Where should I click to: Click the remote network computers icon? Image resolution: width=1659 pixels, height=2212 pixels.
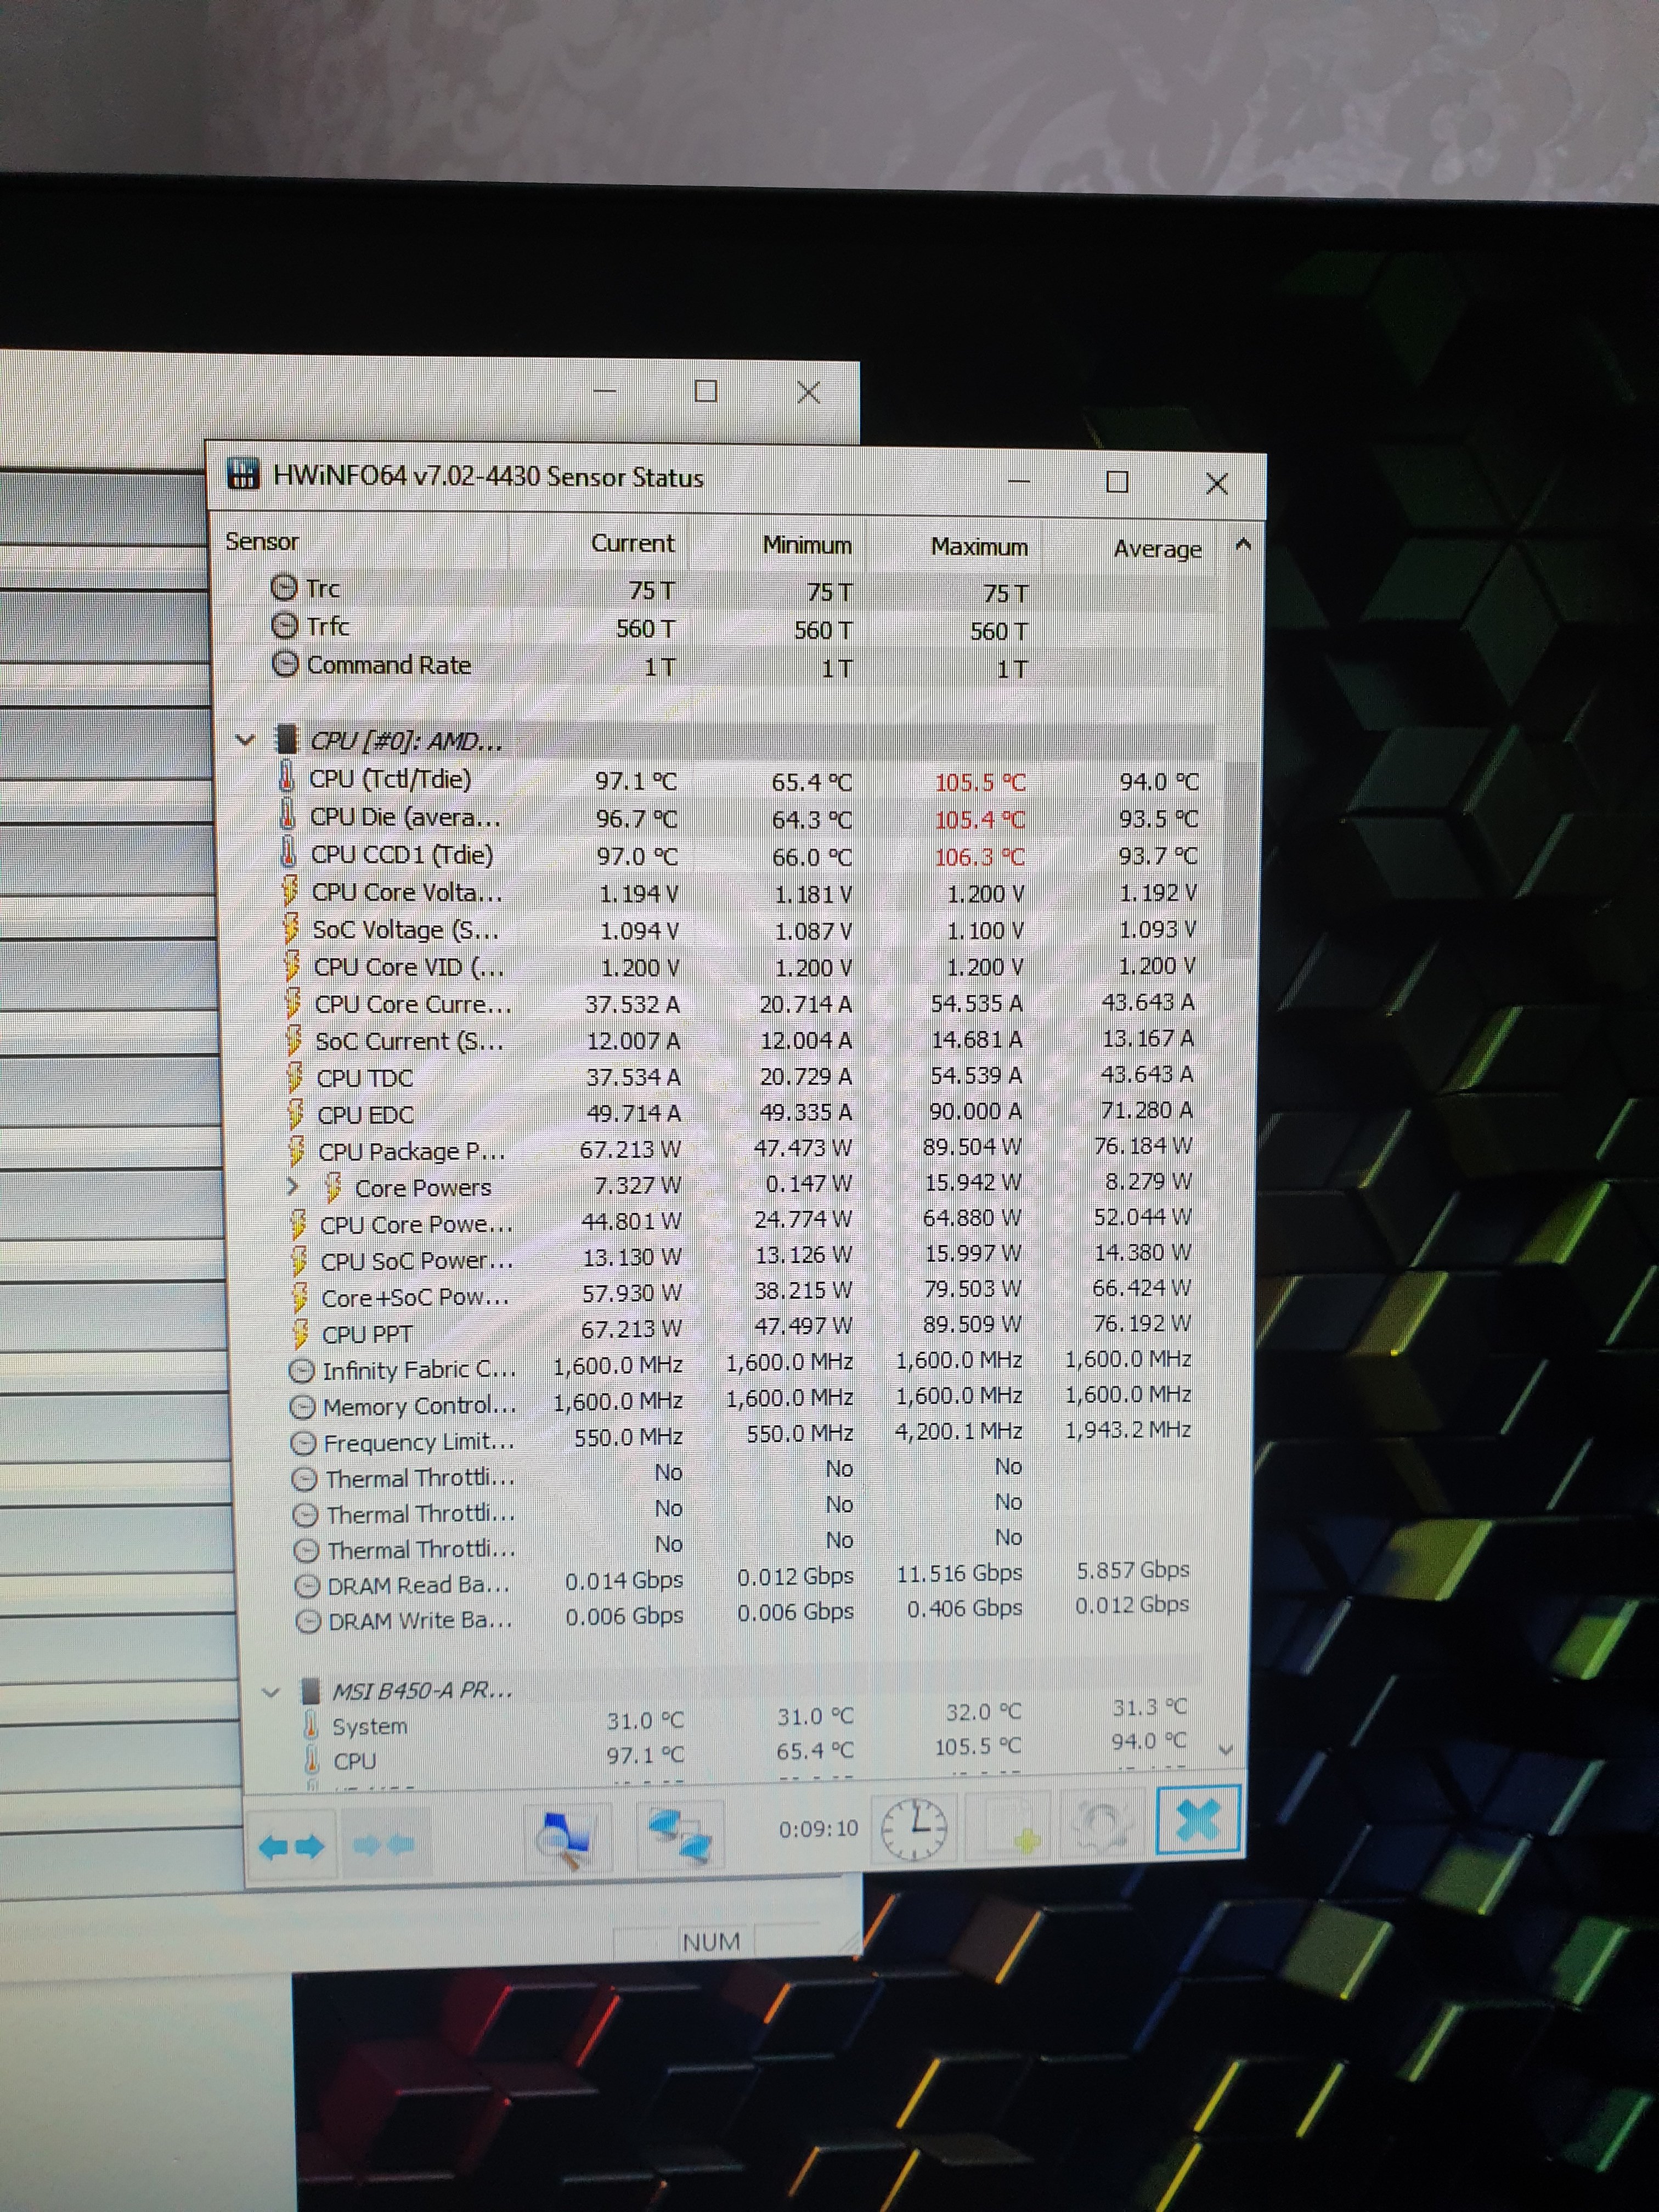coord(681,1836)
